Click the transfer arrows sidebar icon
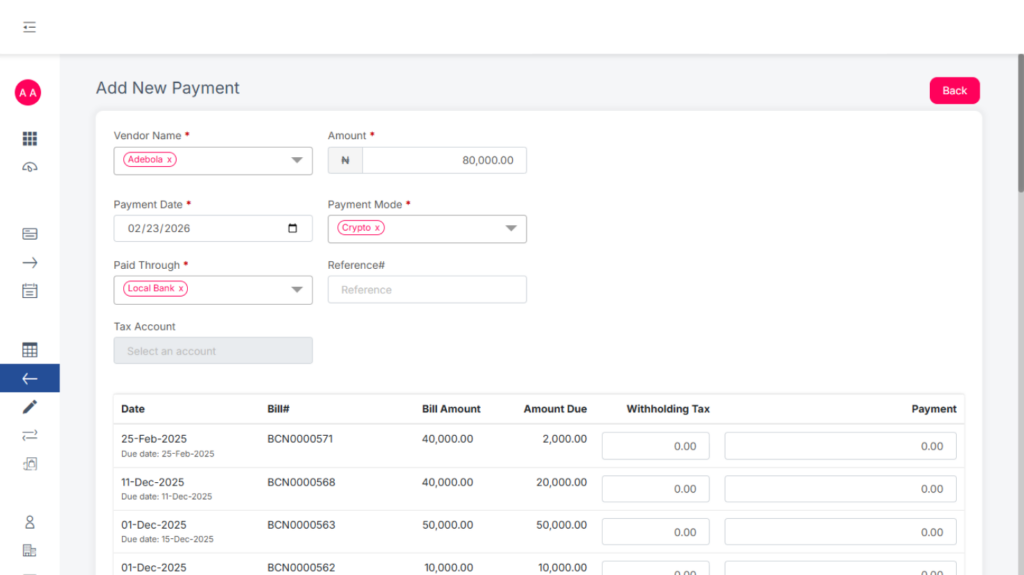 click(29, 435)
